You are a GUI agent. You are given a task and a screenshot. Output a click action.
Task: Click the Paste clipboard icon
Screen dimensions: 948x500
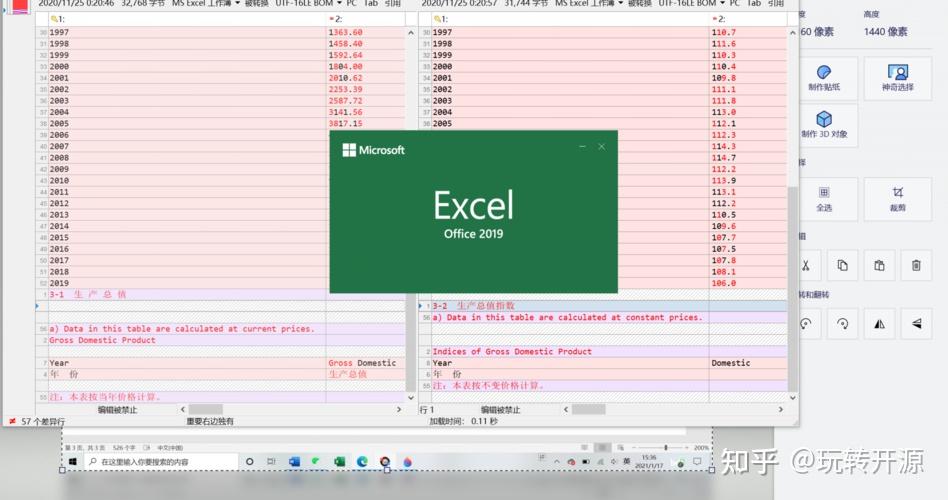[879, 265]
